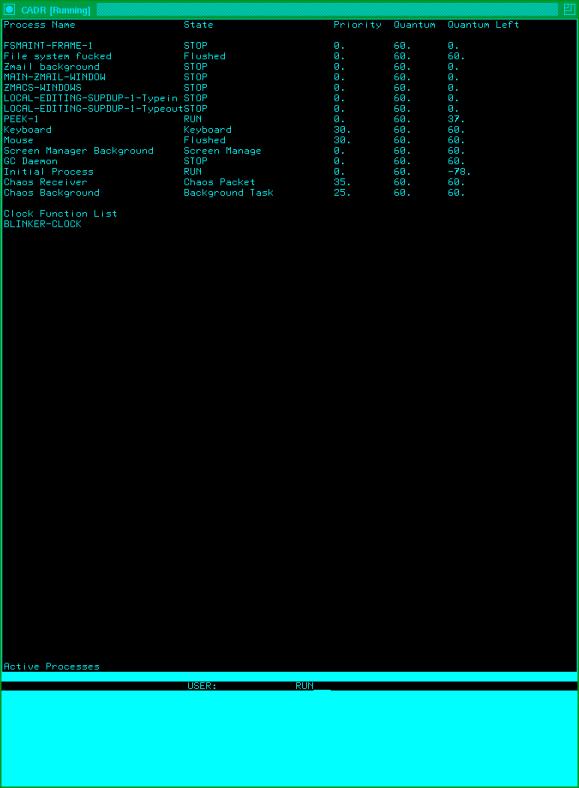Image resolution: width=579 pixels, height=788 pixels.
Task: Select the 'Initial Process' process name
Action: point(48,172)
